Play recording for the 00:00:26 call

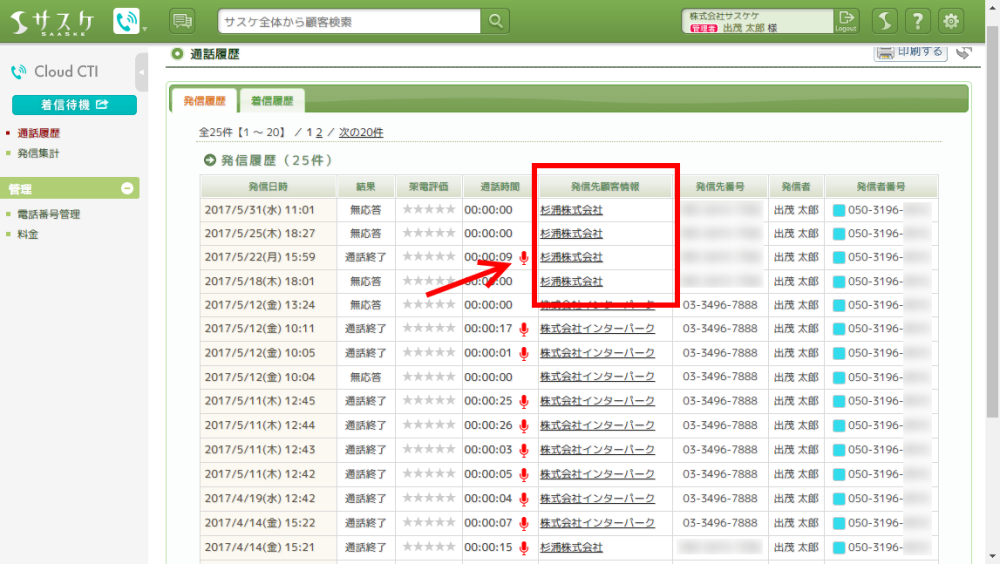(523, 426)
